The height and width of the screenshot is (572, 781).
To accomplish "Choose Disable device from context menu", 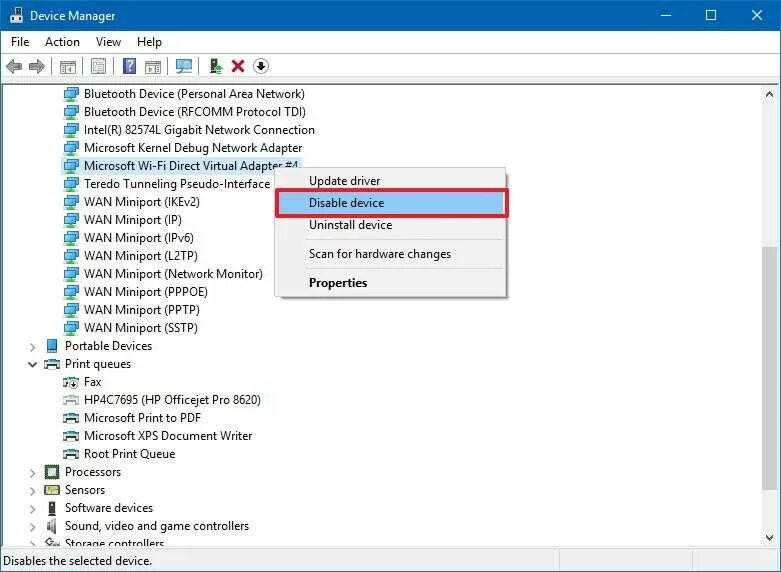I will [391, 203].
